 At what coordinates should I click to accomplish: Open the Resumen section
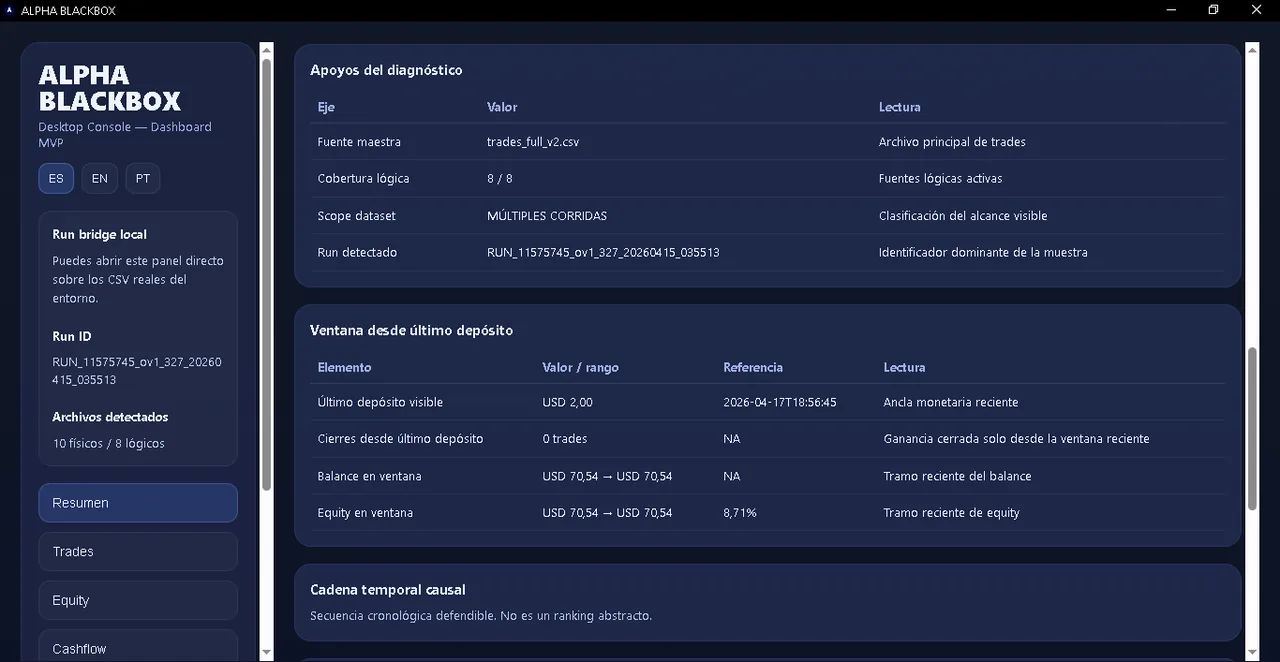point(138,503)
